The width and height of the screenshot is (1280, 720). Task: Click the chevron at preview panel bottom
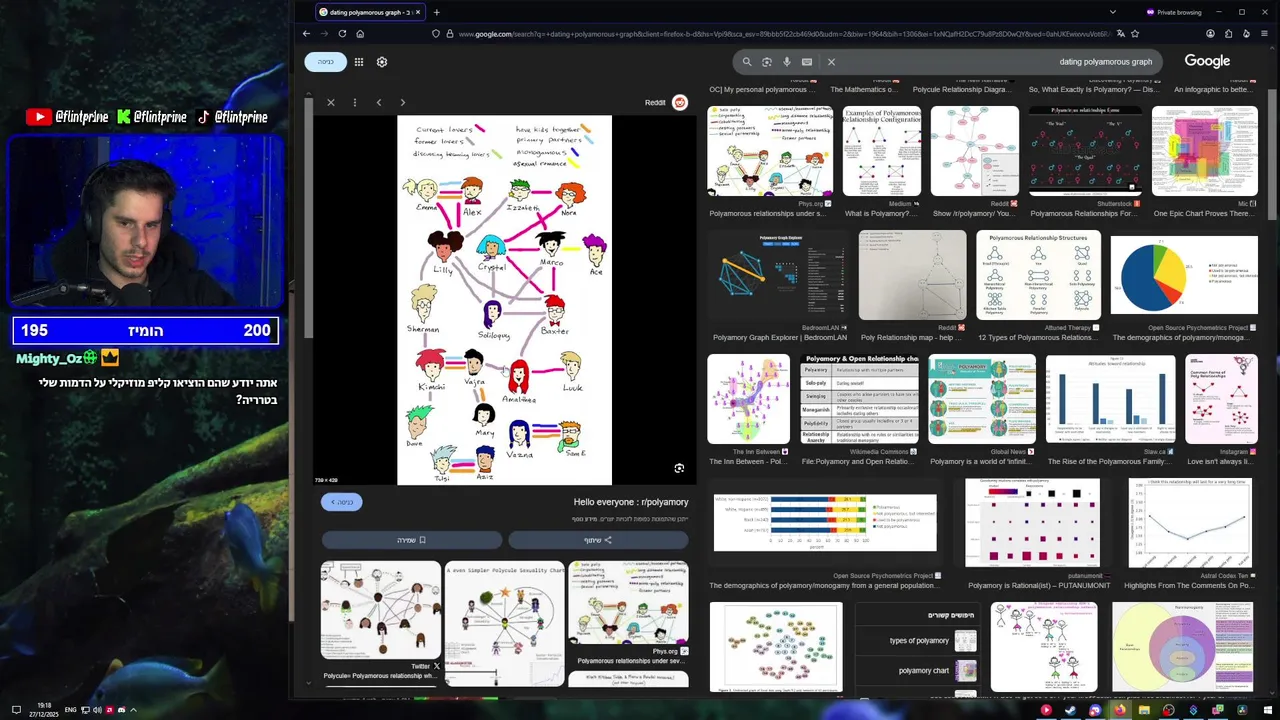[x=307, y=684]
